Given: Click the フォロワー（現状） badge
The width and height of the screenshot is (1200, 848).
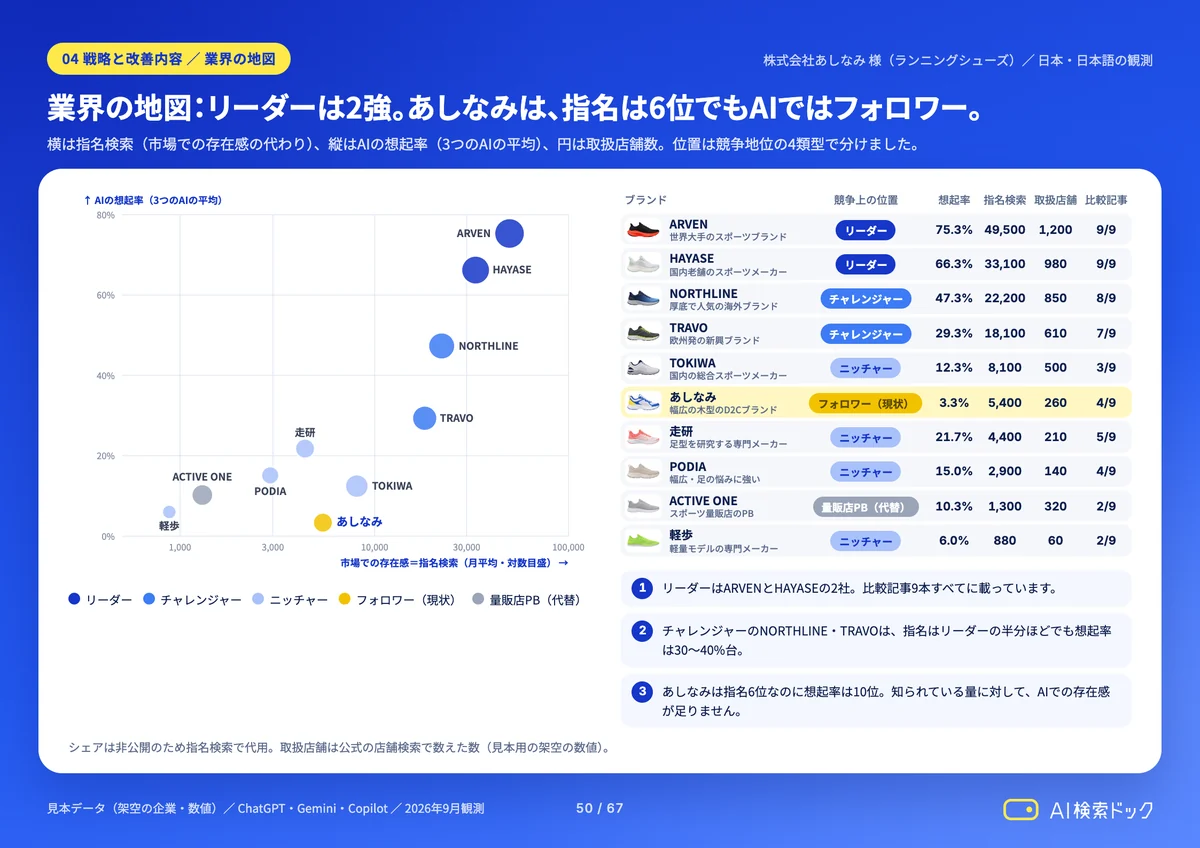Looking at the screenshot, I should click(865, 402).
